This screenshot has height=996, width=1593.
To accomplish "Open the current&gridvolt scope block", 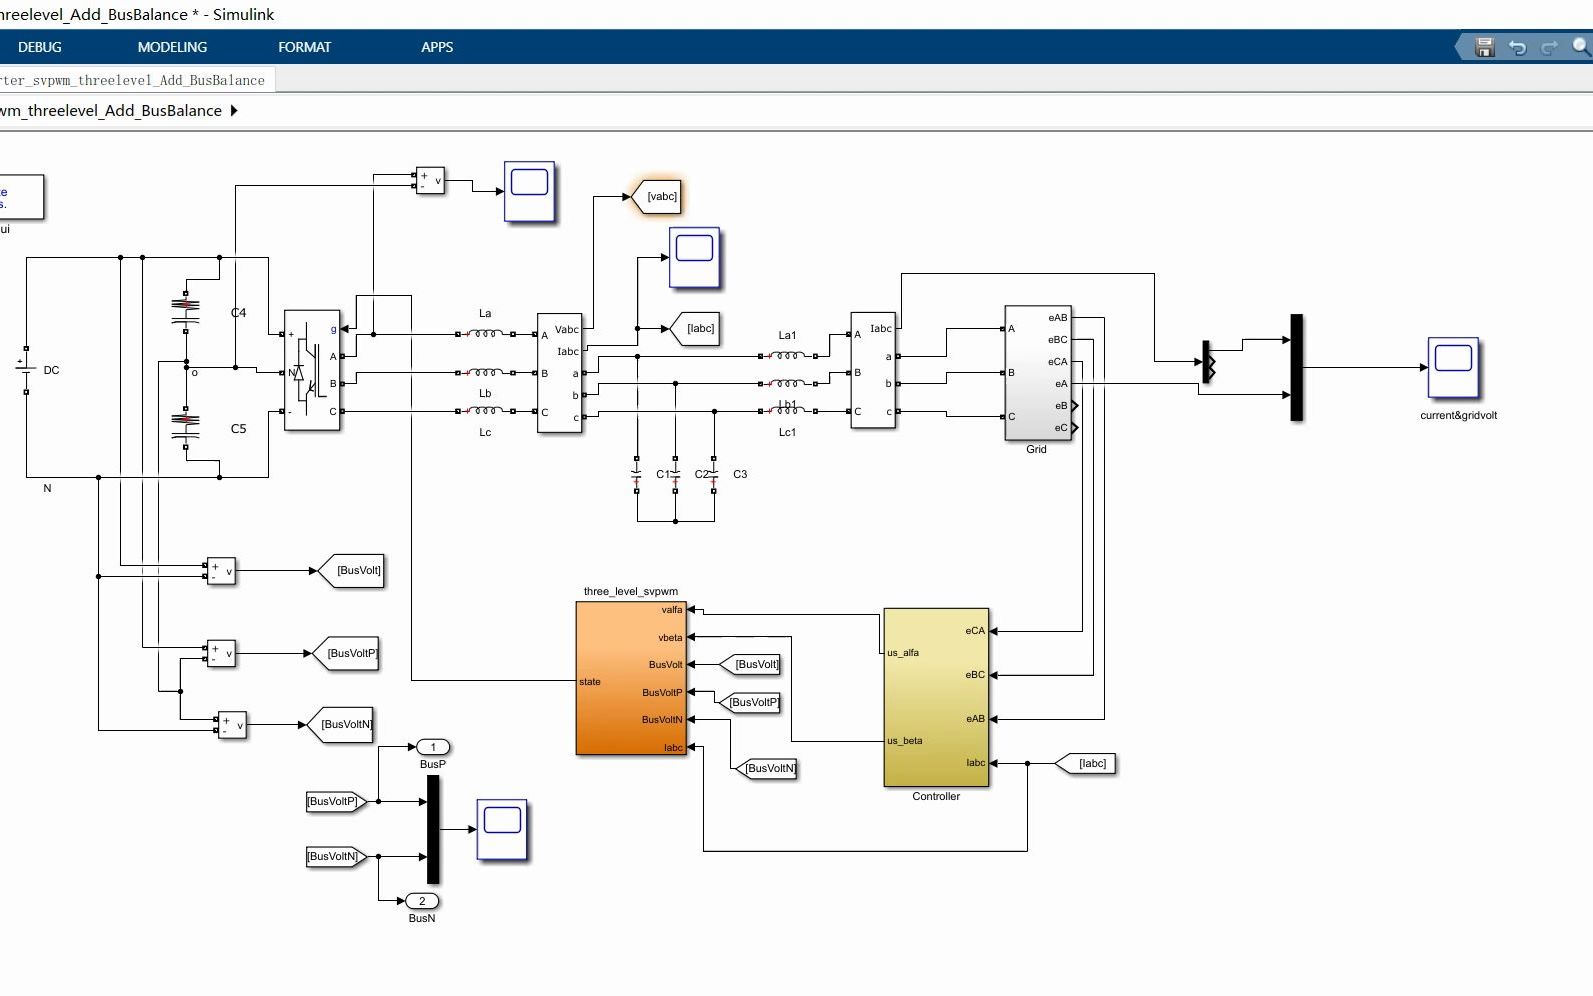I will coord(1453,368).
